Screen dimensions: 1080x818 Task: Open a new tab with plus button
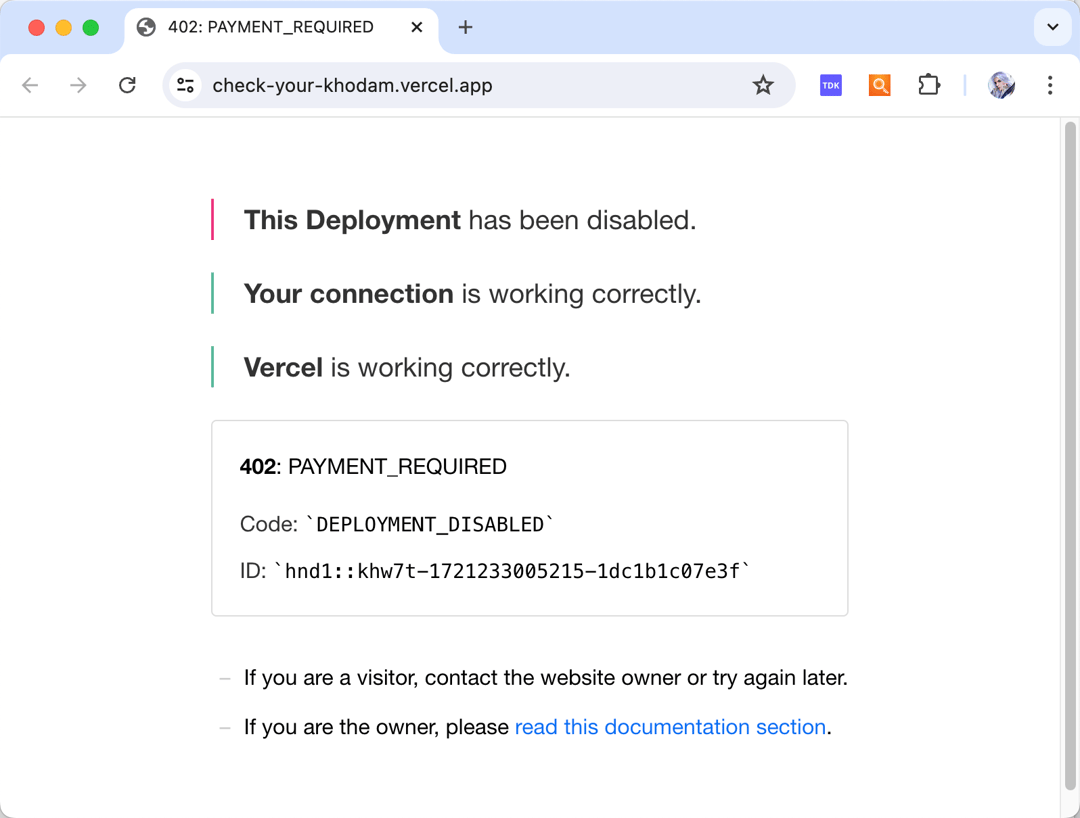(x=465, y=27)
